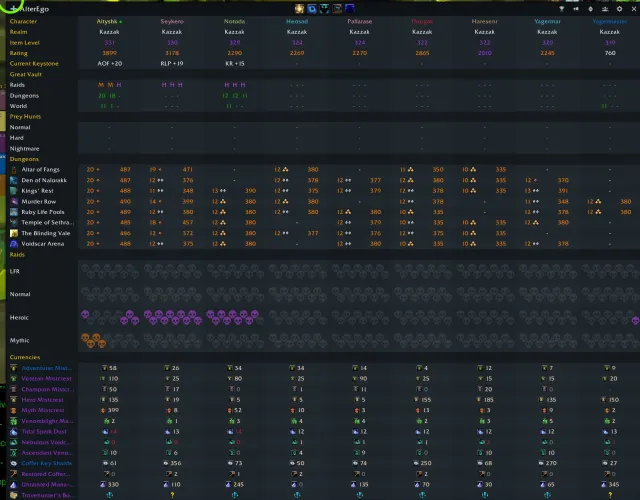Click the Den of Nalorakk dungeon icon
Viewport: 640px width, 500px height.
(14, 180)
